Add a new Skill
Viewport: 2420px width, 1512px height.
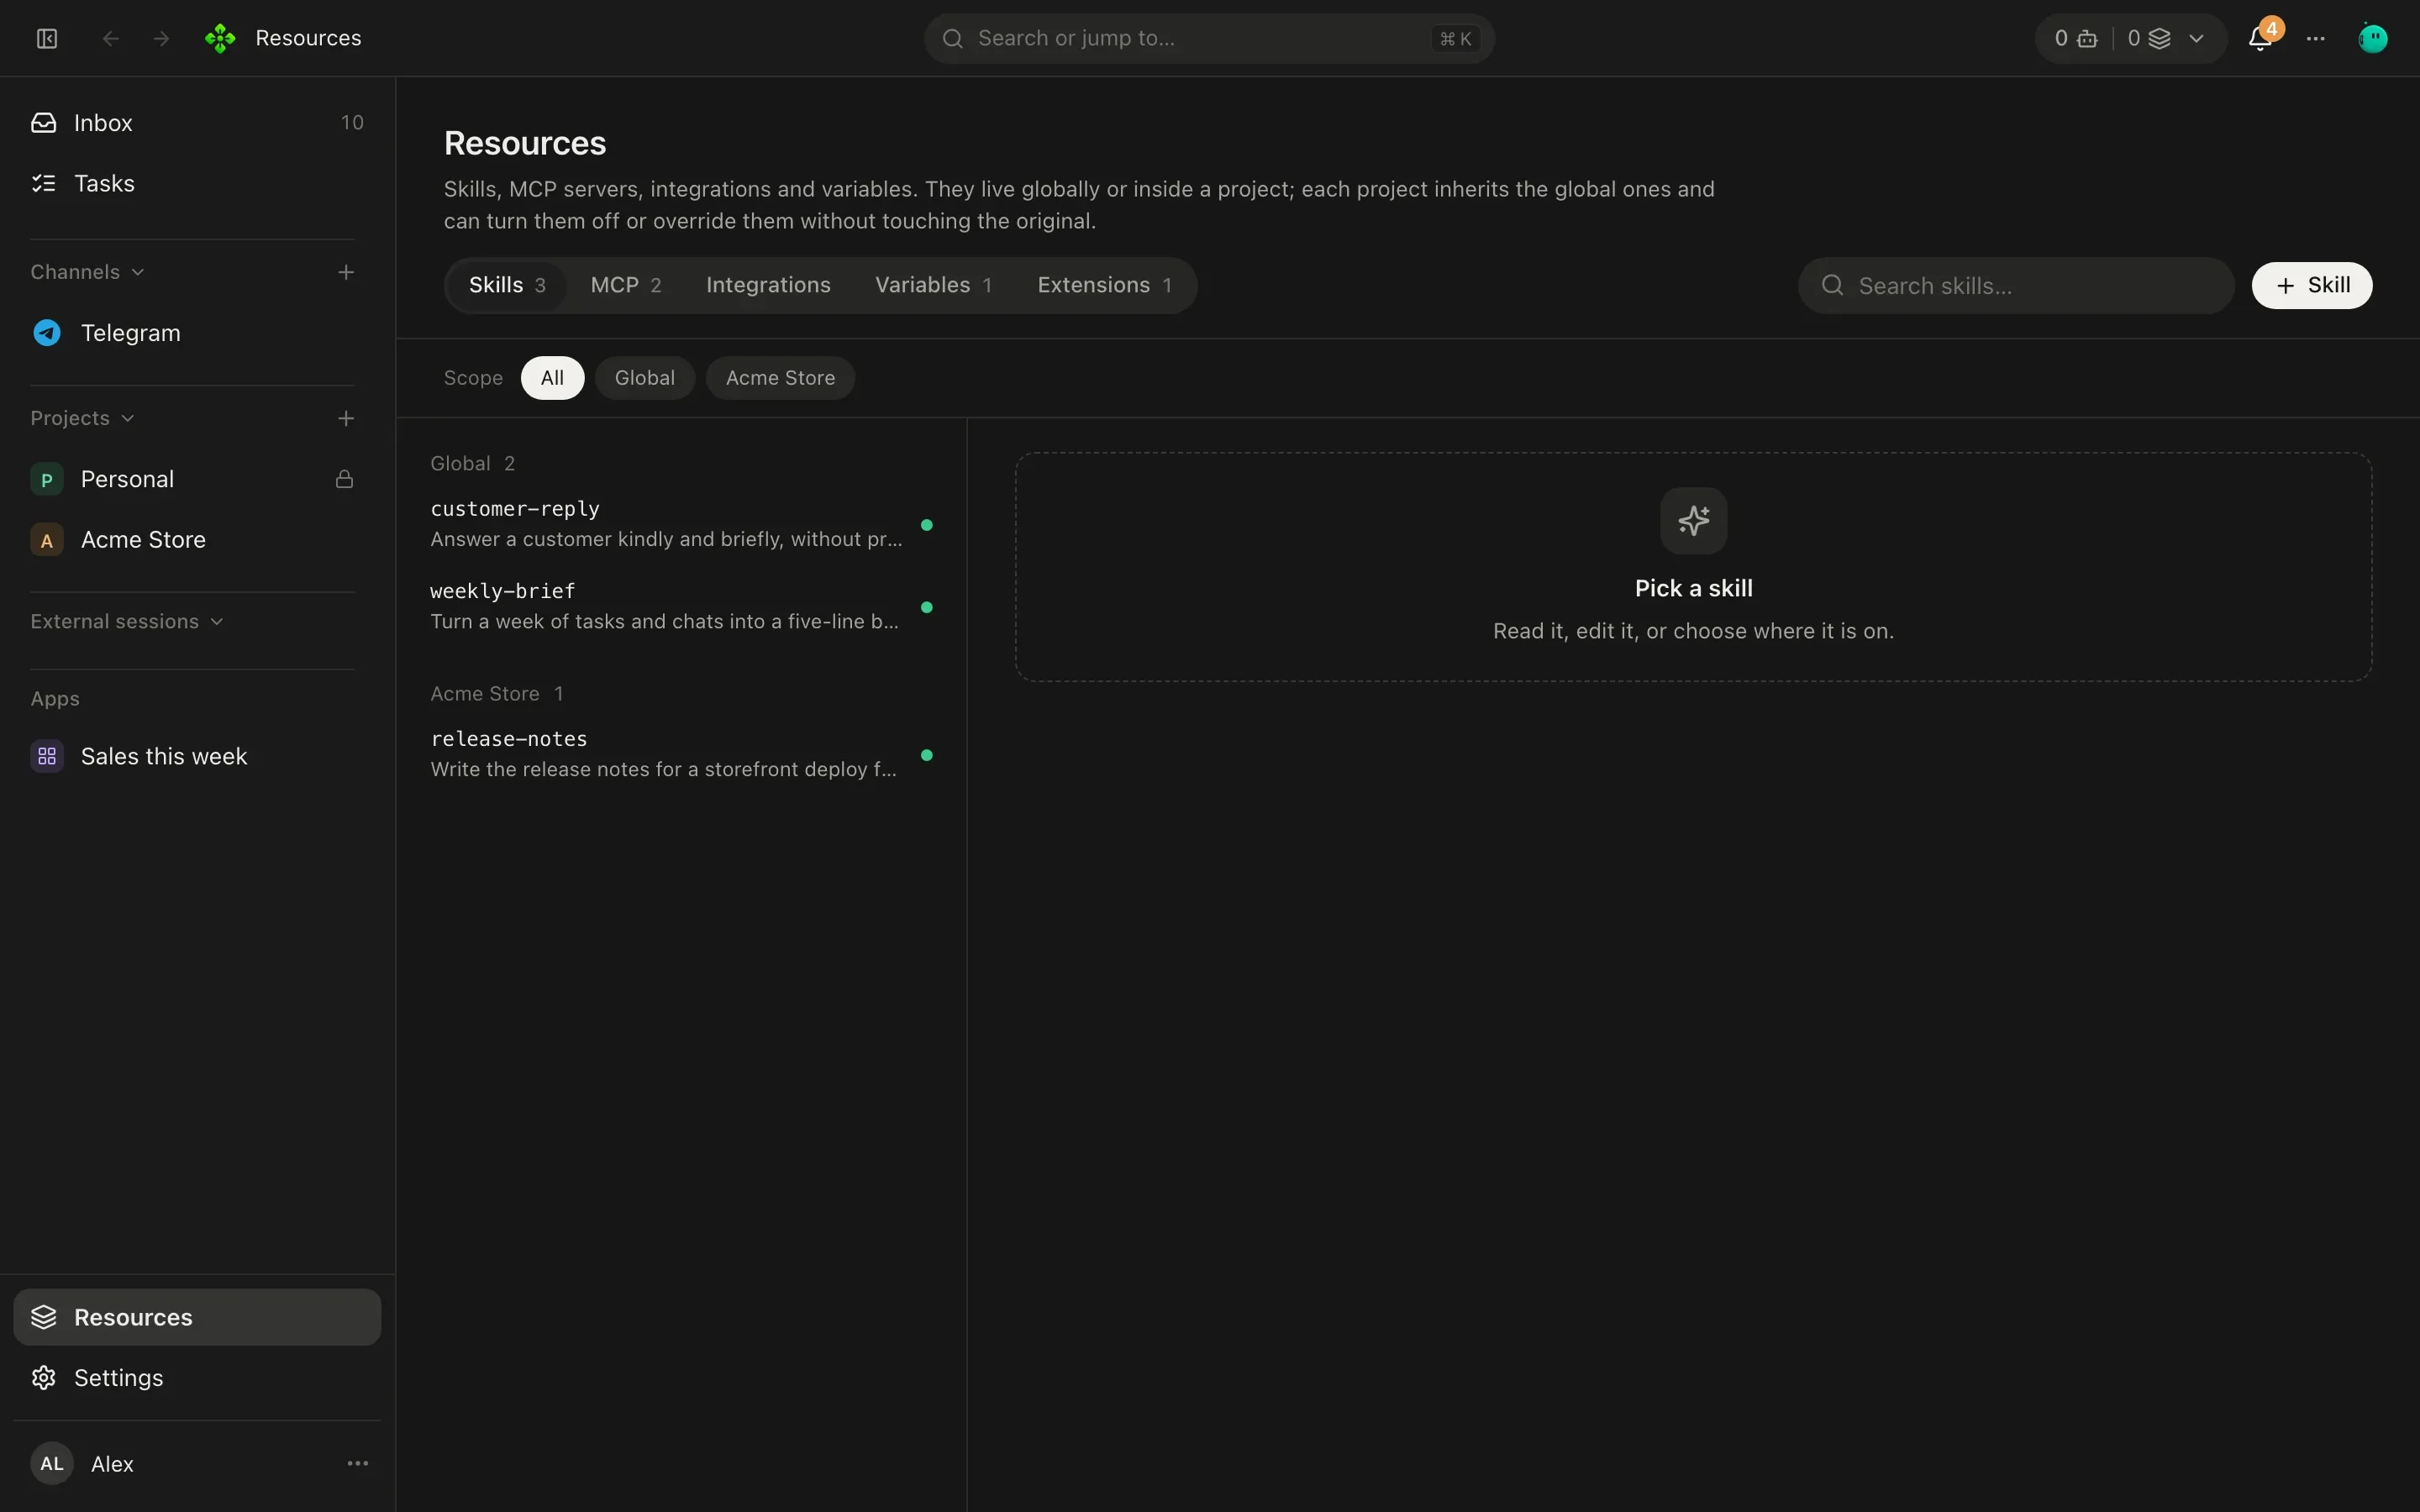[2311, 285]
